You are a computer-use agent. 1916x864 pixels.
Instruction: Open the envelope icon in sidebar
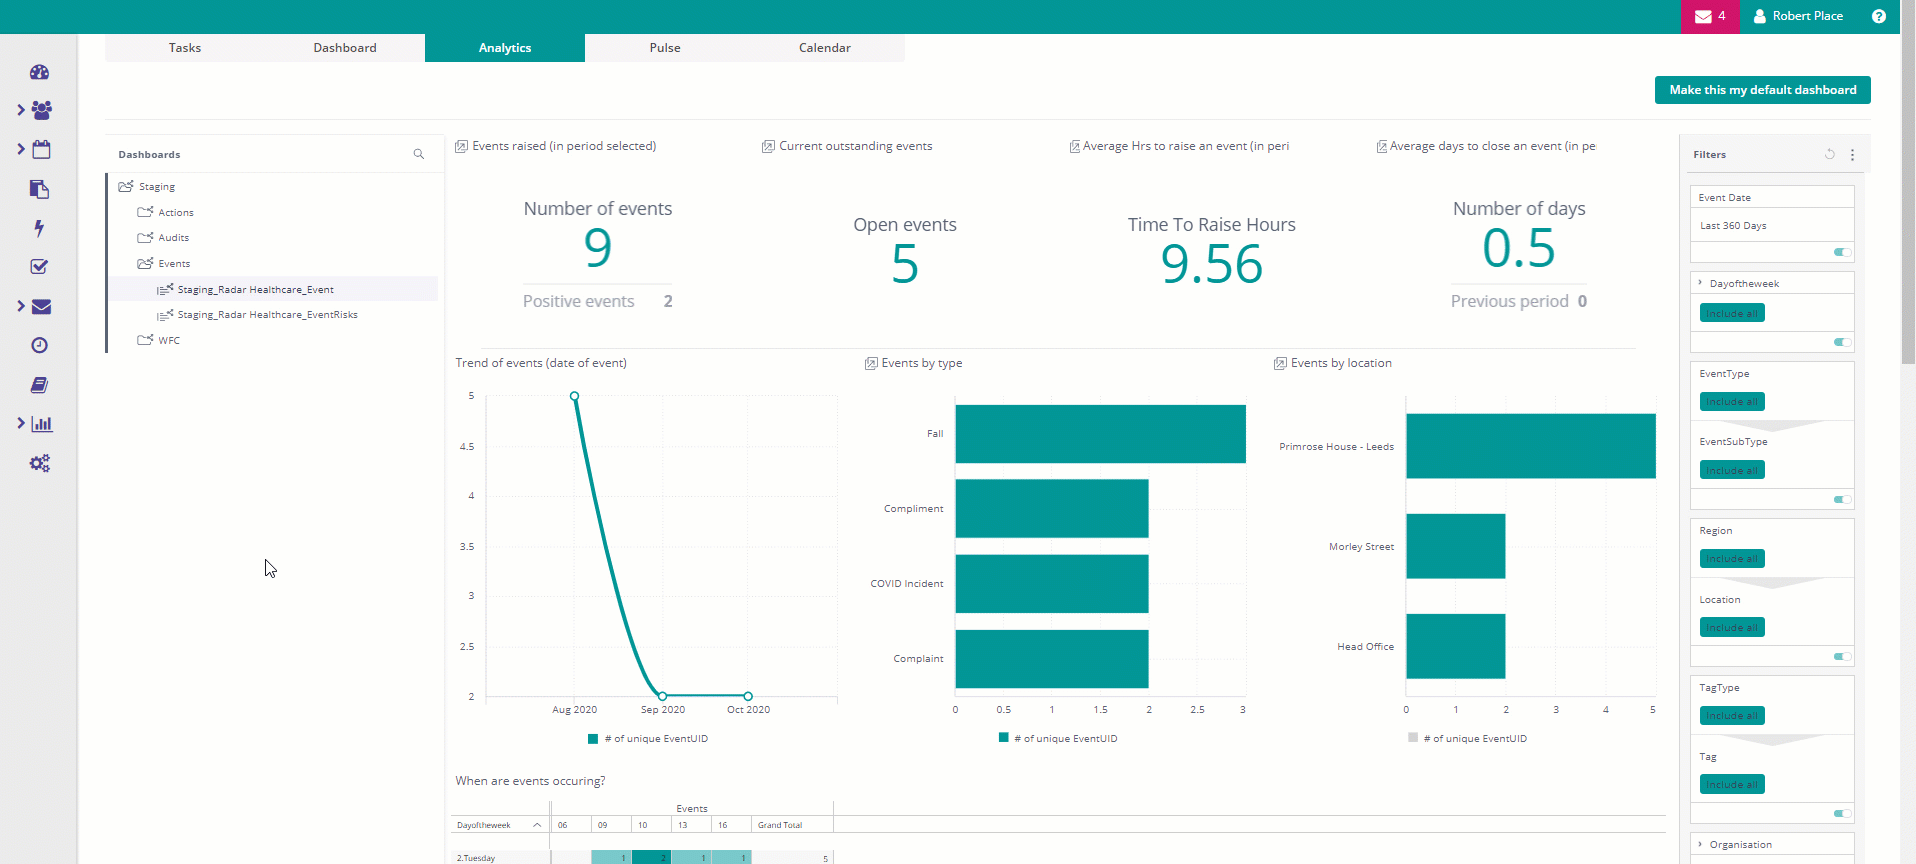tap(42, 307)
